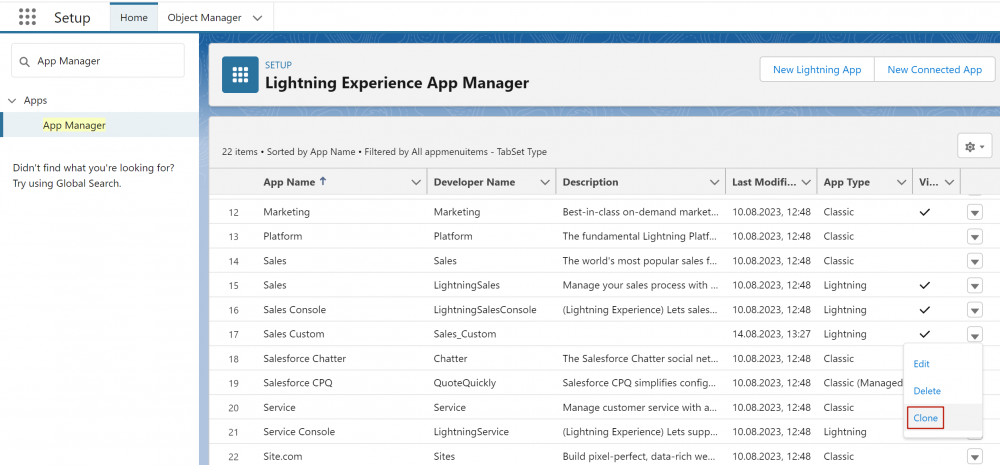Click the QuoteQuickly developer name cell

(x=464, y=383)
